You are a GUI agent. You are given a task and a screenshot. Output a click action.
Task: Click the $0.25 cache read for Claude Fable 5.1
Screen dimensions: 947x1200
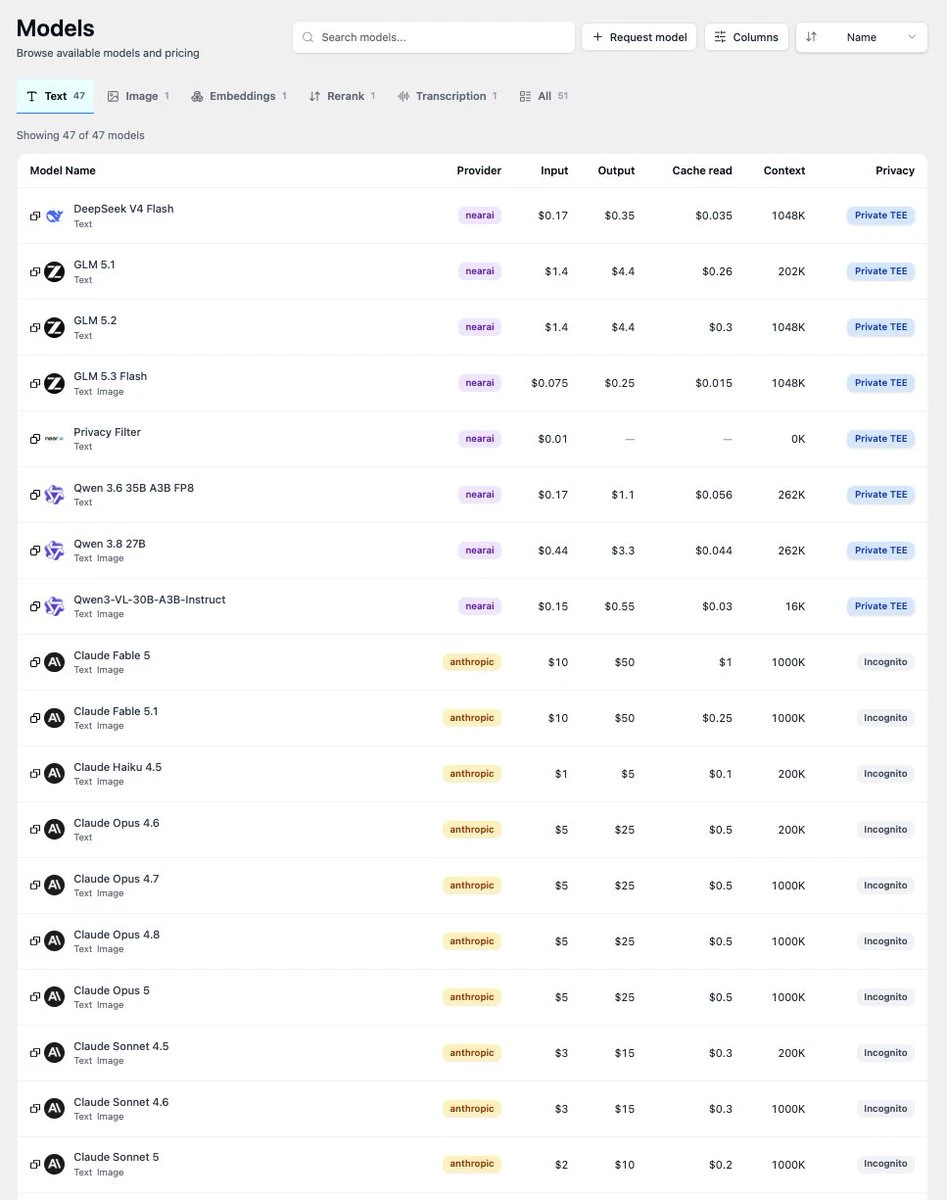717,718
